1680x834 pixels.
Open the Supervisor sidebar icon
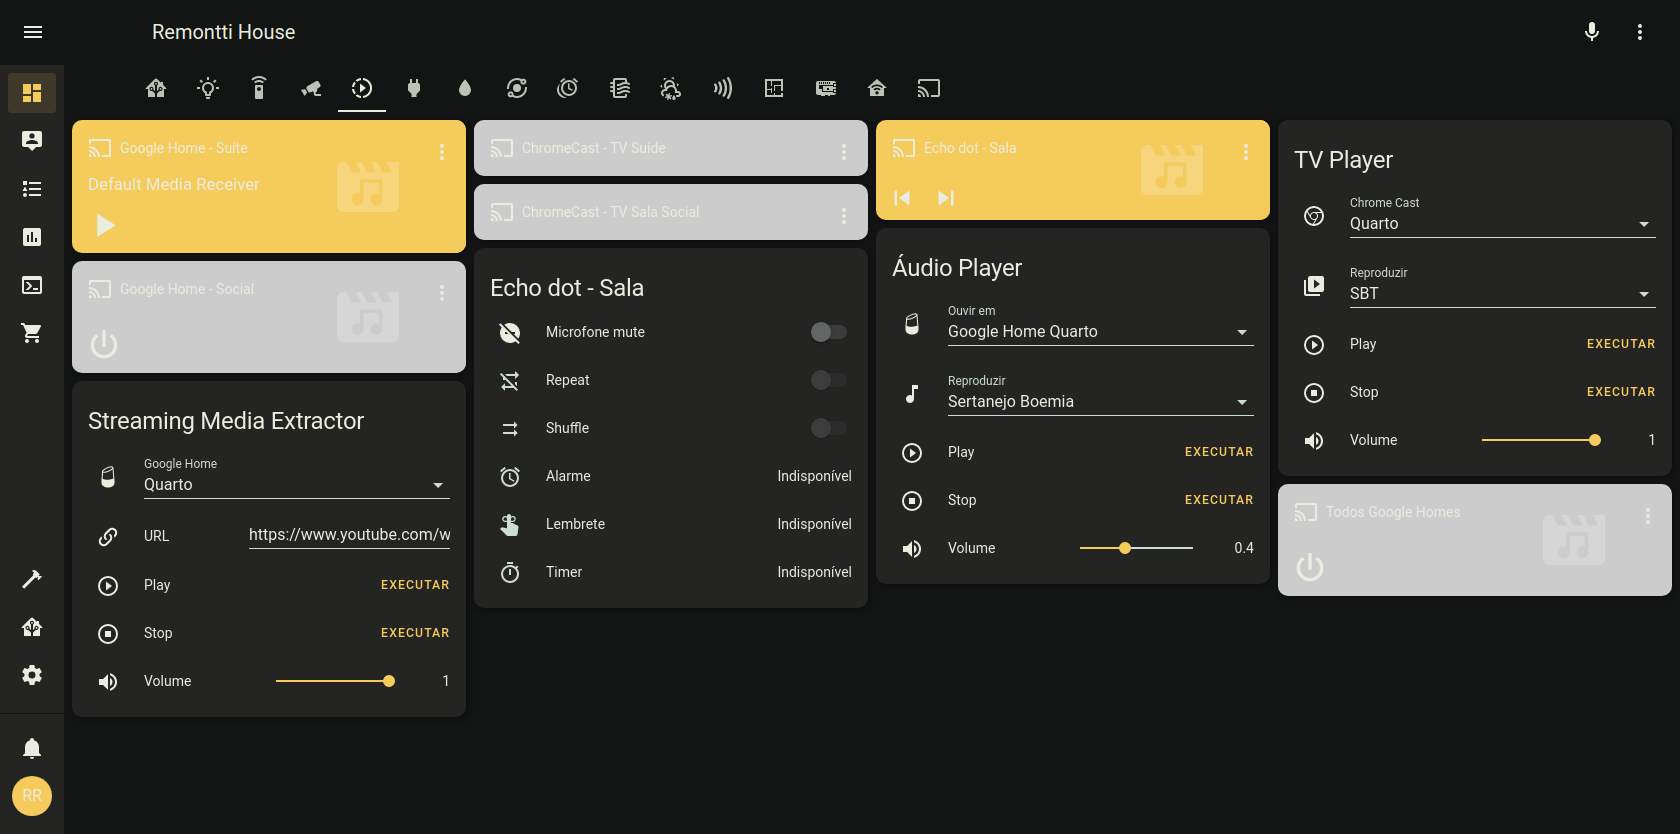32,627
